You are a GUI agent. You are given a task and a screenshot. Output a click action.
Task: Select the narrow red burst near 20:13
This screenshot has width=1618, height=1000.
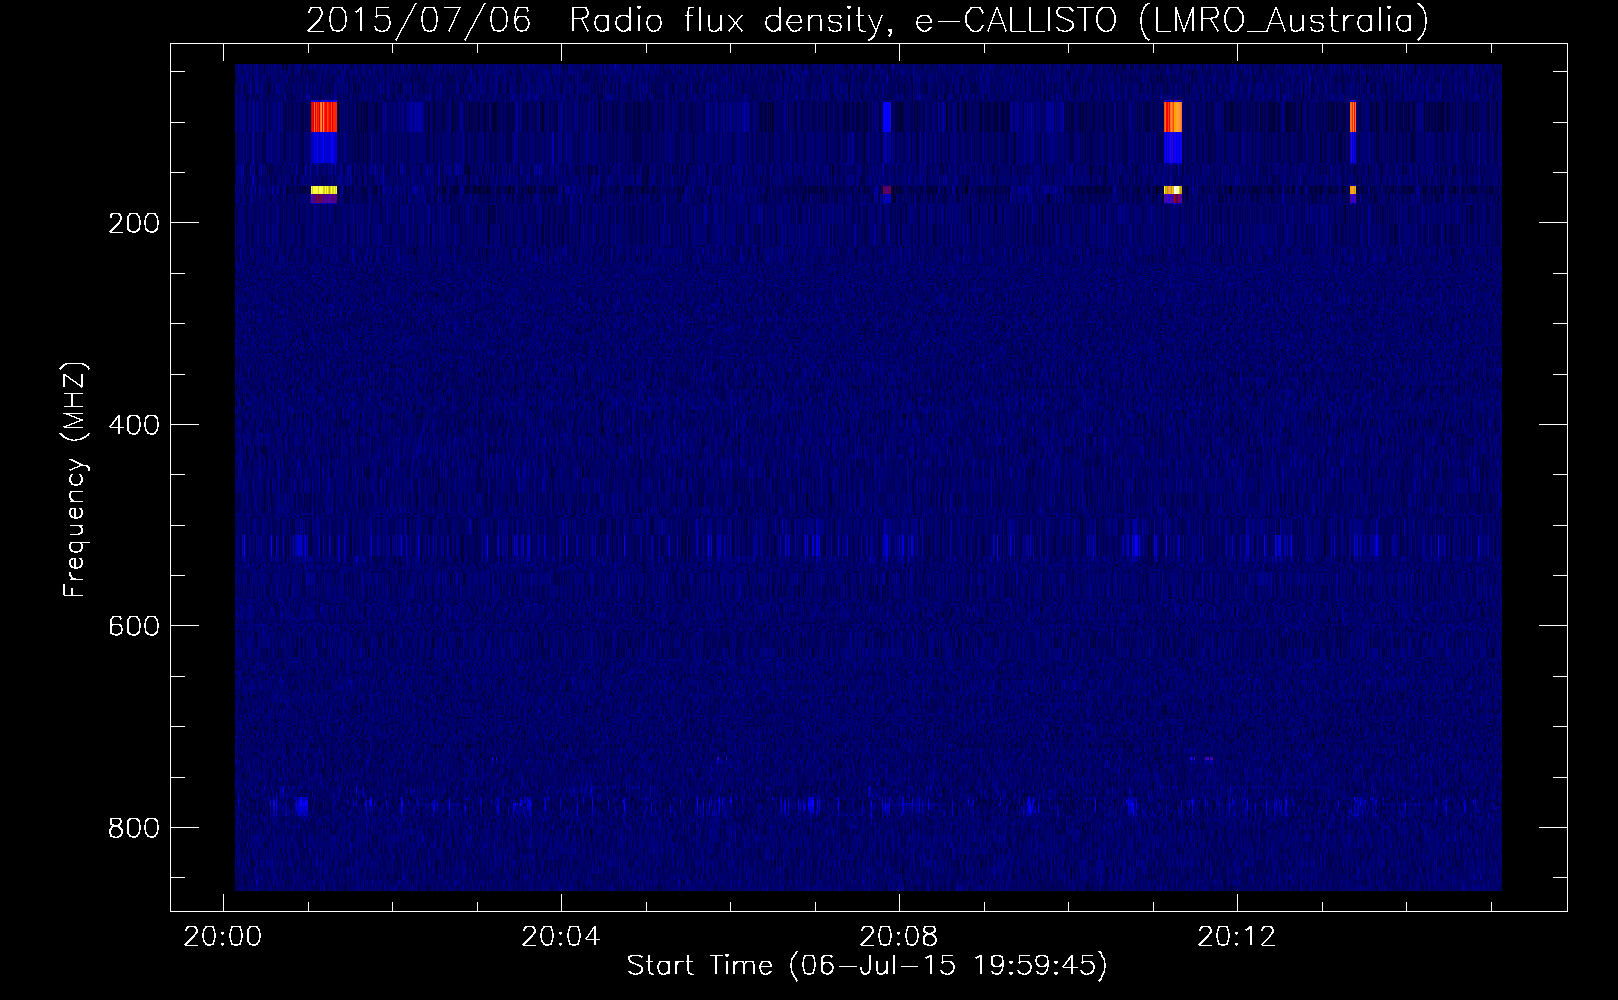(x=1353, y=117)
